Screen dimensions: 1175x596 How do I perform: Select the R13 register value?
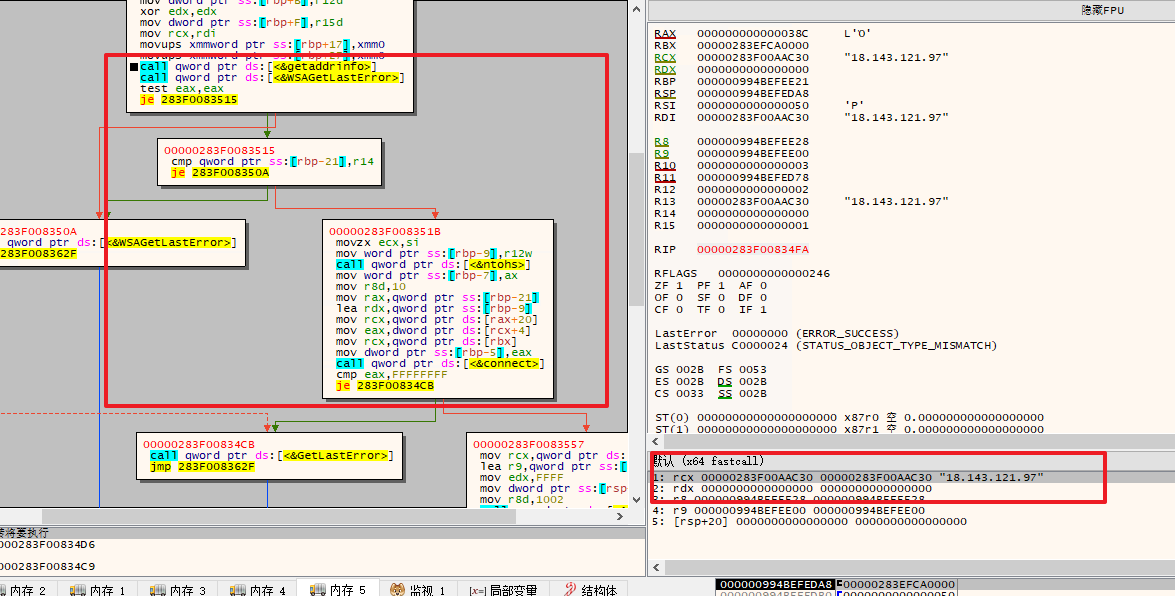(x=752, y=202)
